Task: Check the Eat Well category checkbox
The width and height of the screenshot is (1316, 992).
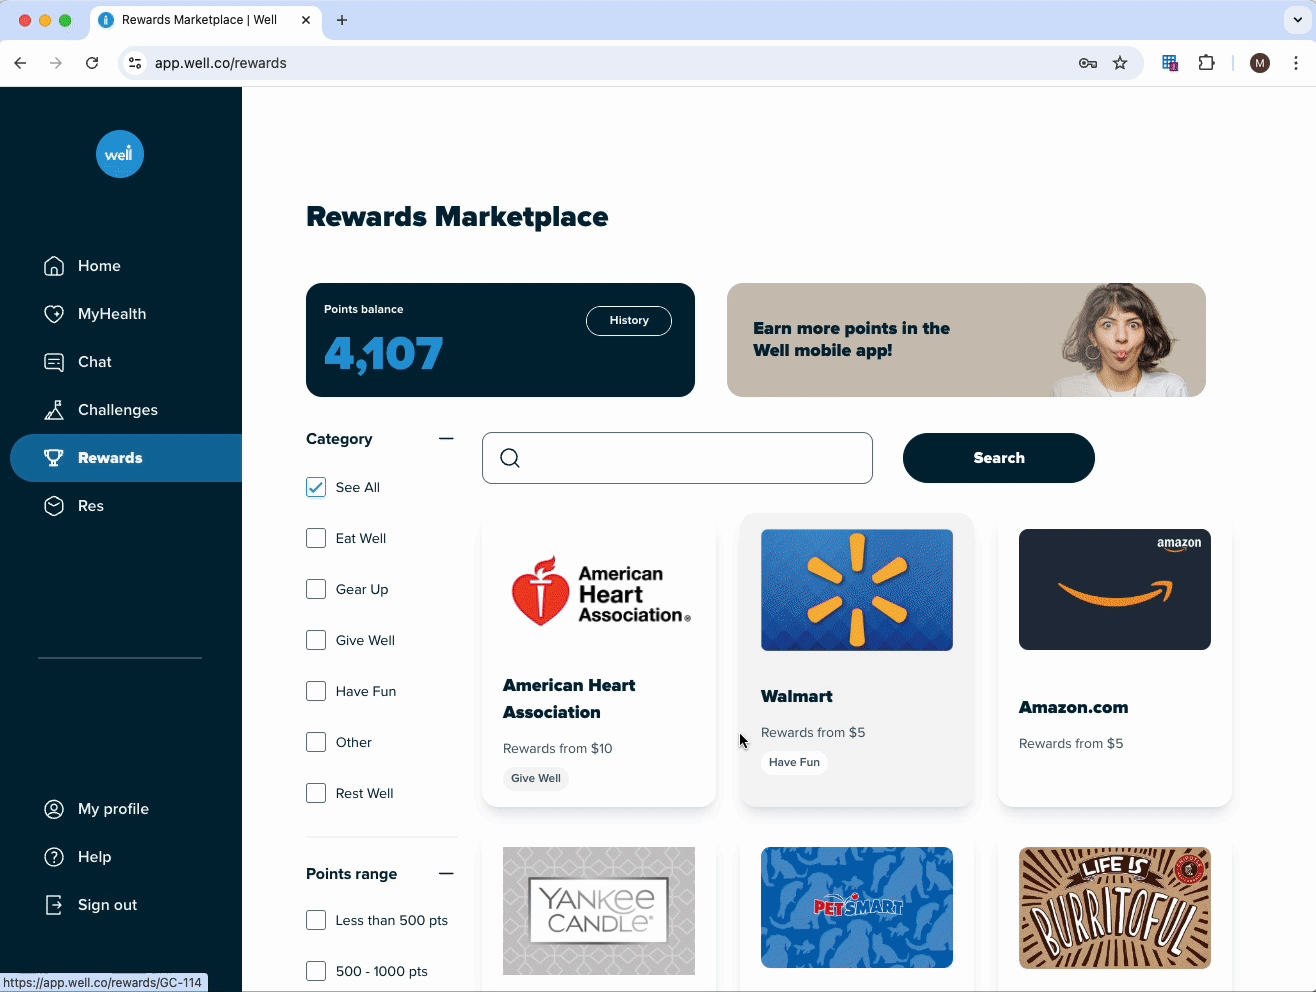Action: tap(316, 538)
